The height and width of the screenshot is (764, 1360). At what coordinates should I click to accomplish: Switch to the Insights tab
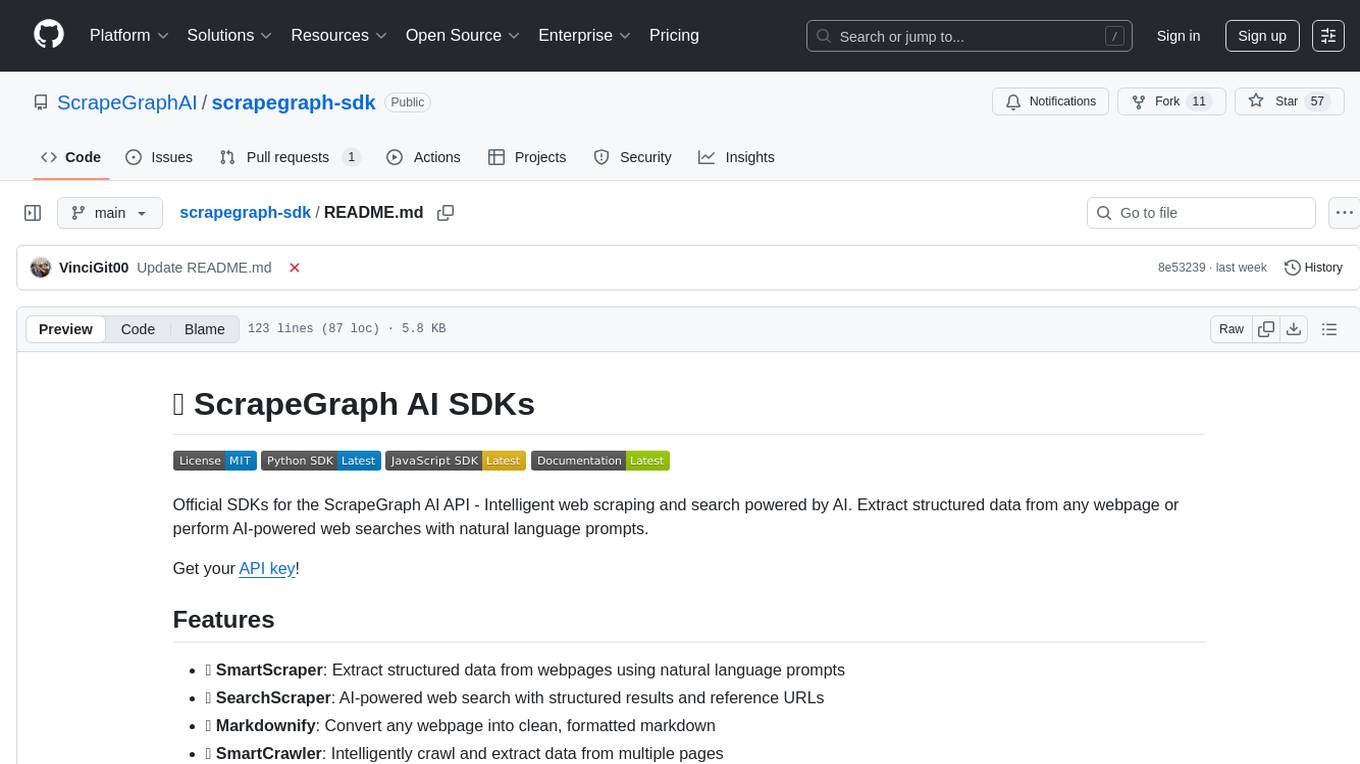point(736,157)
